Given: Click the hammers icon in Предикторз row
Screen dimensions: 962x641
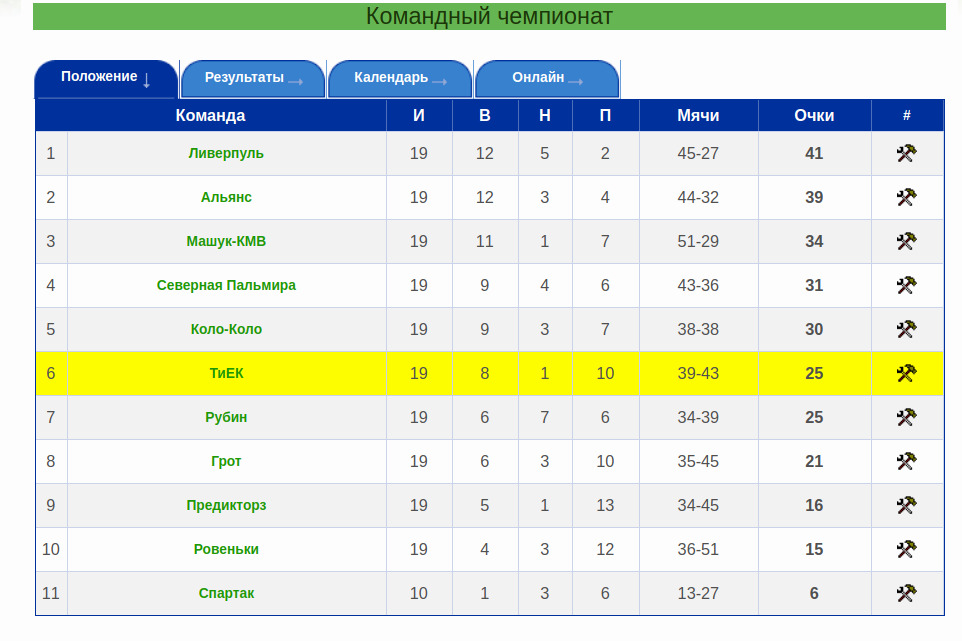Looking at the screenshot, I should tap(906, 506).
